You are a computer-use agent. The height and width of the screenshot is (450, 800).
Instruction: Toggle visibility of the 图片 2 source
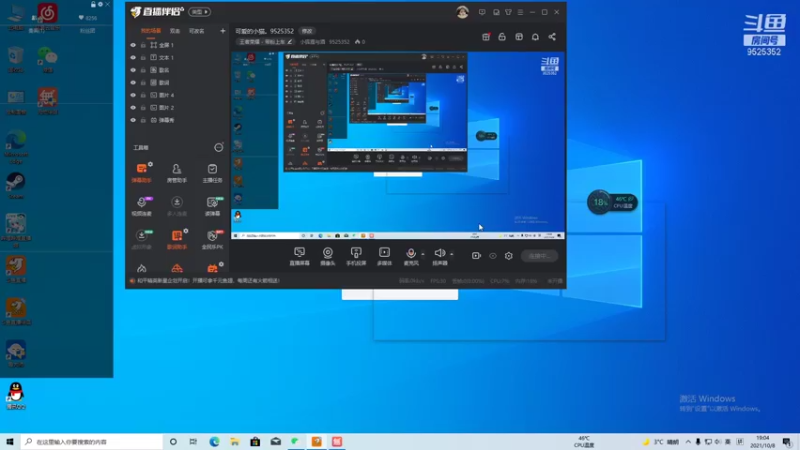[133, 108]
